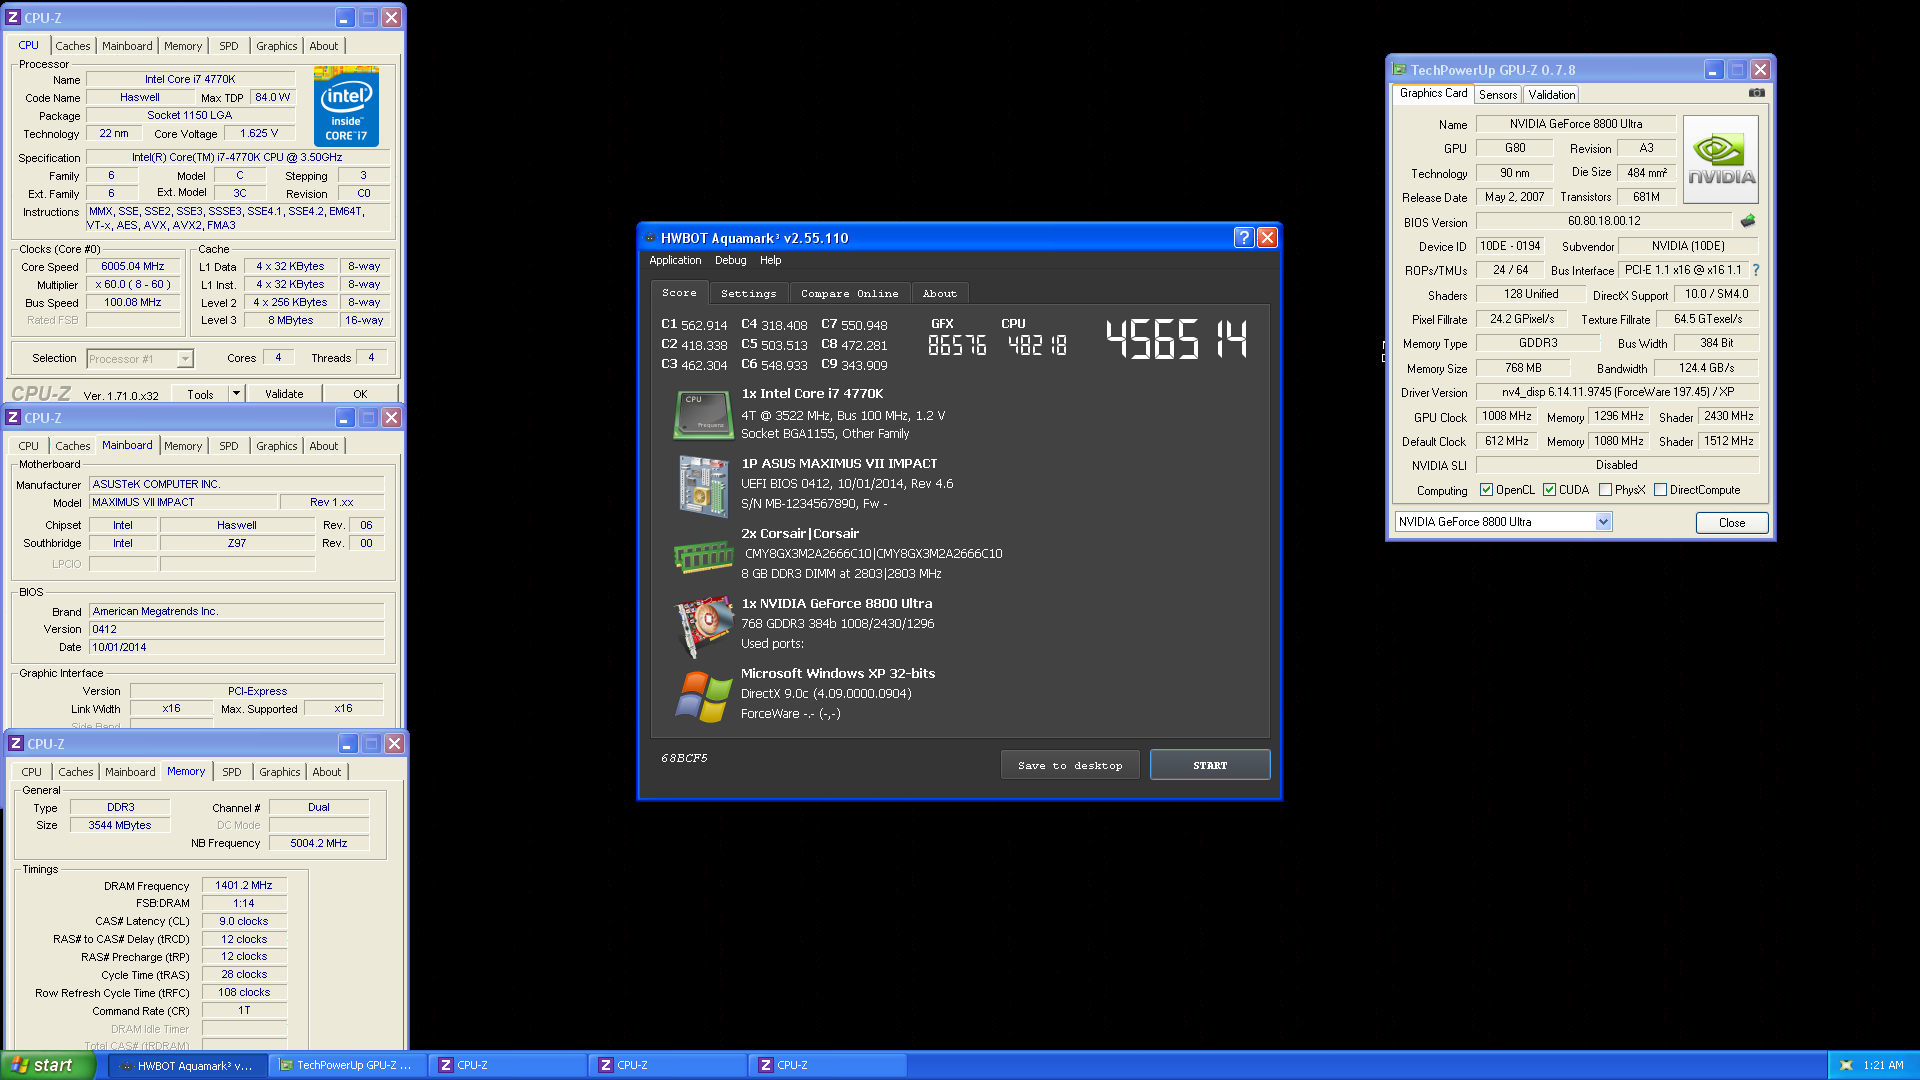Click the DRAM Frequency value 1401.2 MHz
This screenshot has width=1920, height=1080.
[244, 885]
